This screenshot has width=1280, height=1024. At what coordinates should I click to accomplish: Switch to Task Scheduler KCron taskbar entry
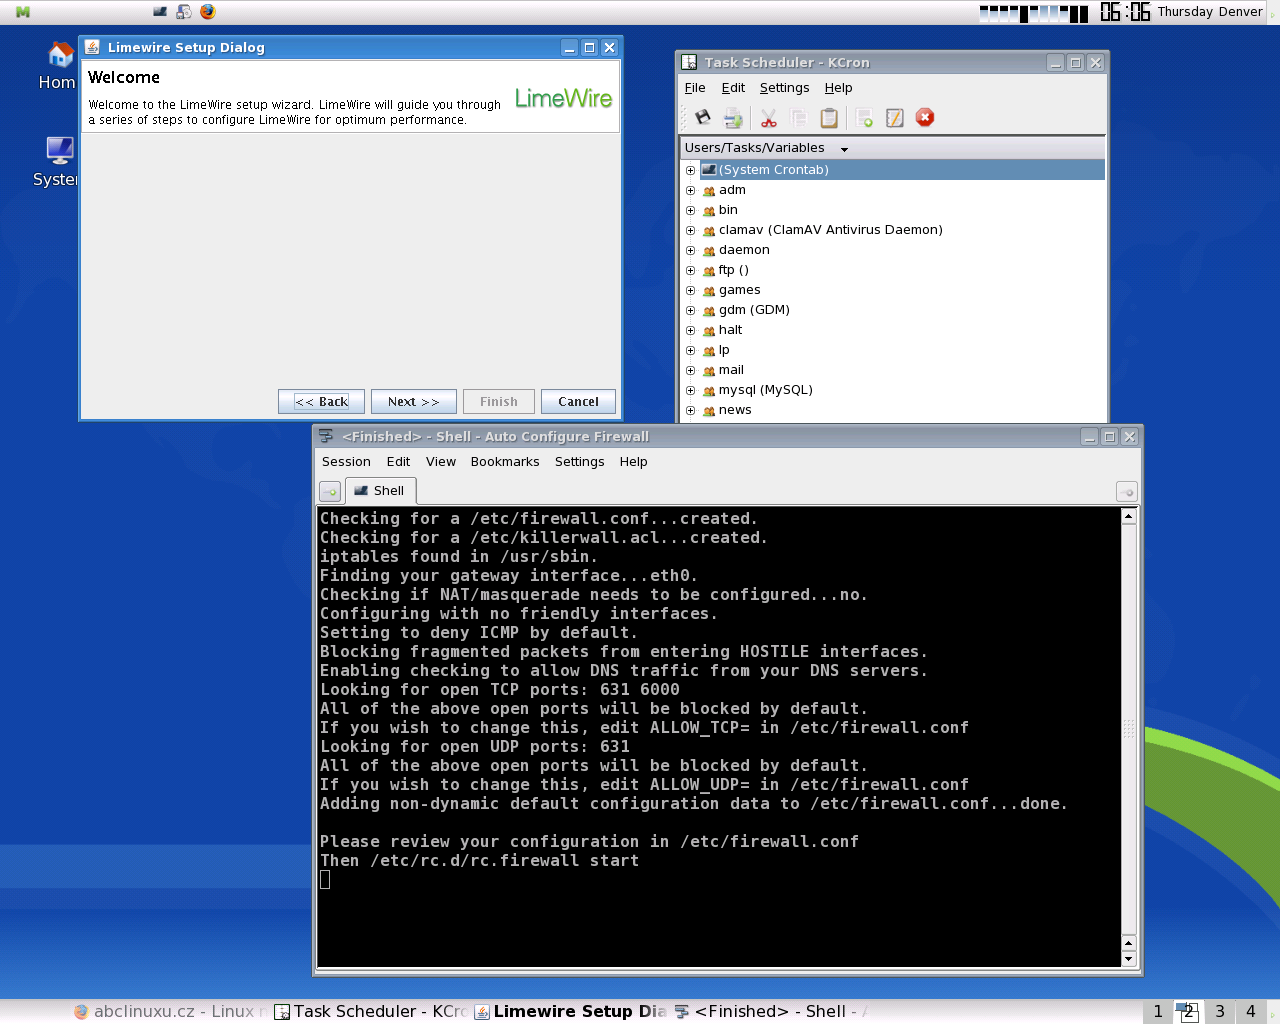371,1012
